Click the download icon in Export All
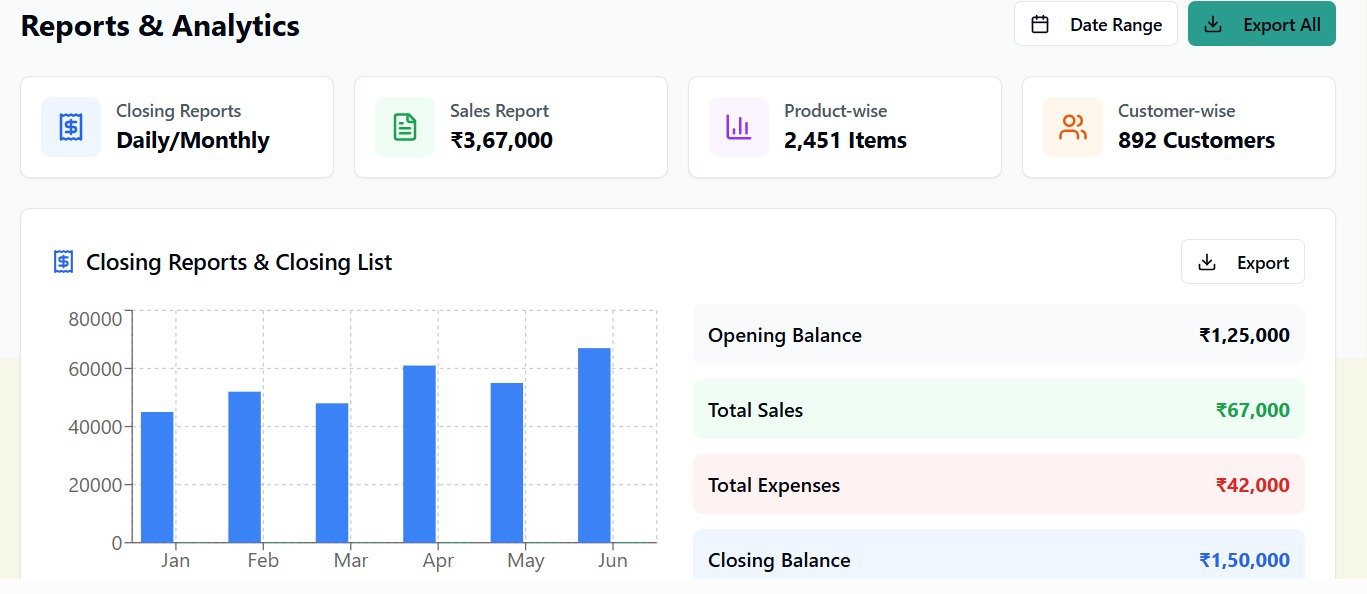The image size is (1367, 594). coord(1213,25)
